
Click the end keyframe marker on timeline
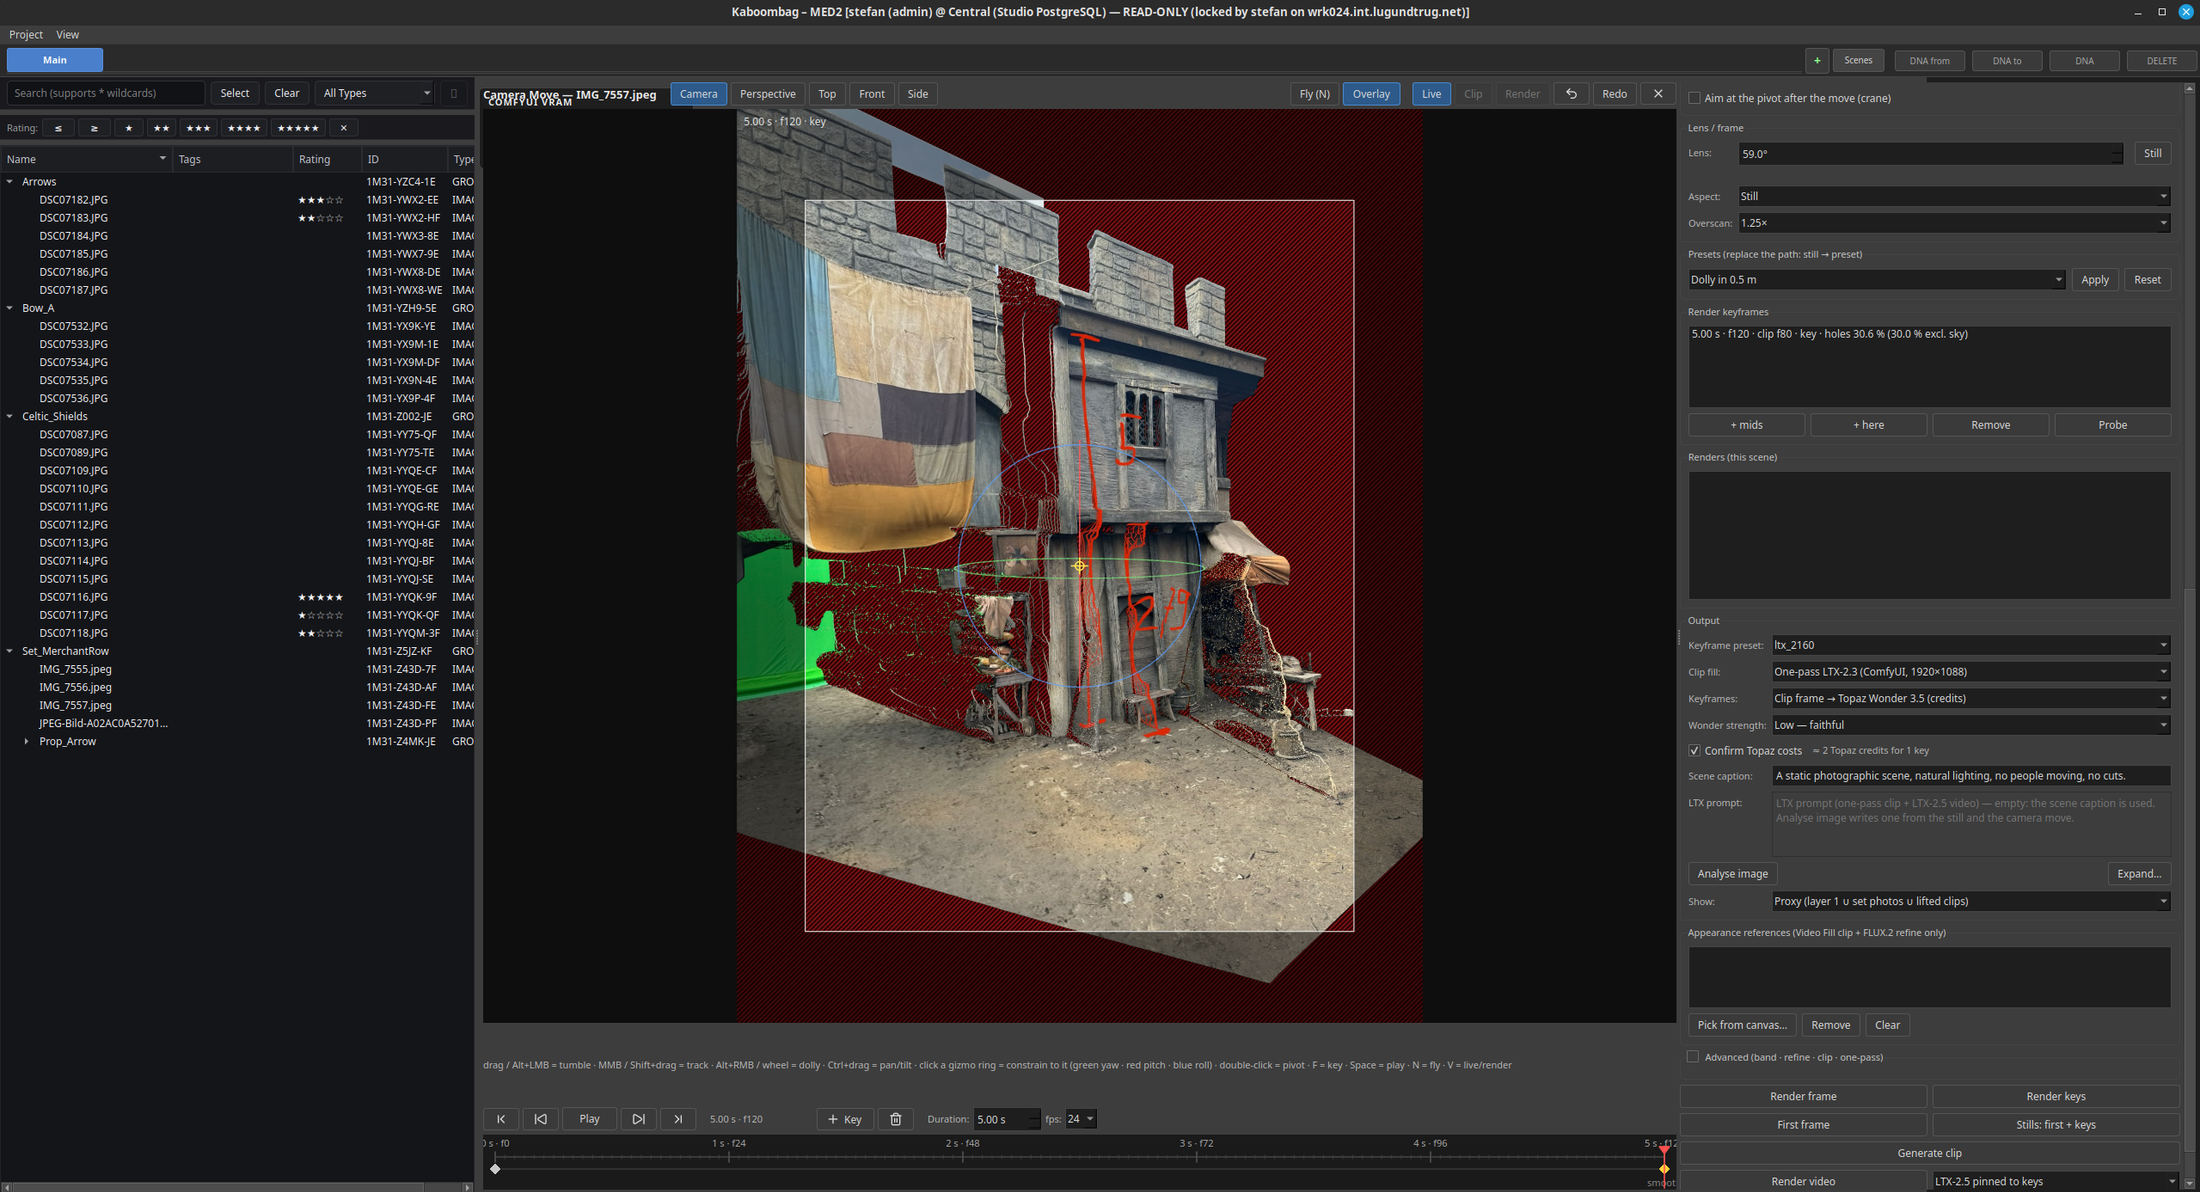[1664, 1168]
